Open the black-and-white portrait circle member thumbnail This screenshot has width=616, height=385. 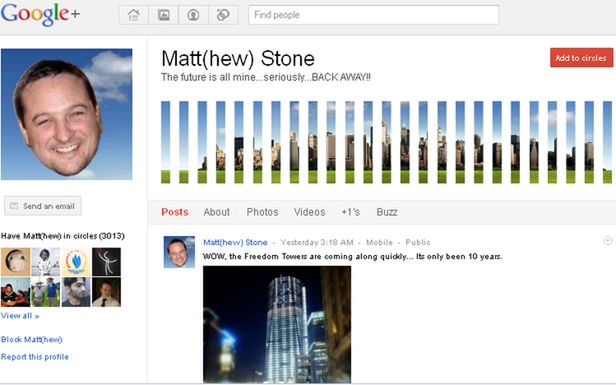coord(46,262)
